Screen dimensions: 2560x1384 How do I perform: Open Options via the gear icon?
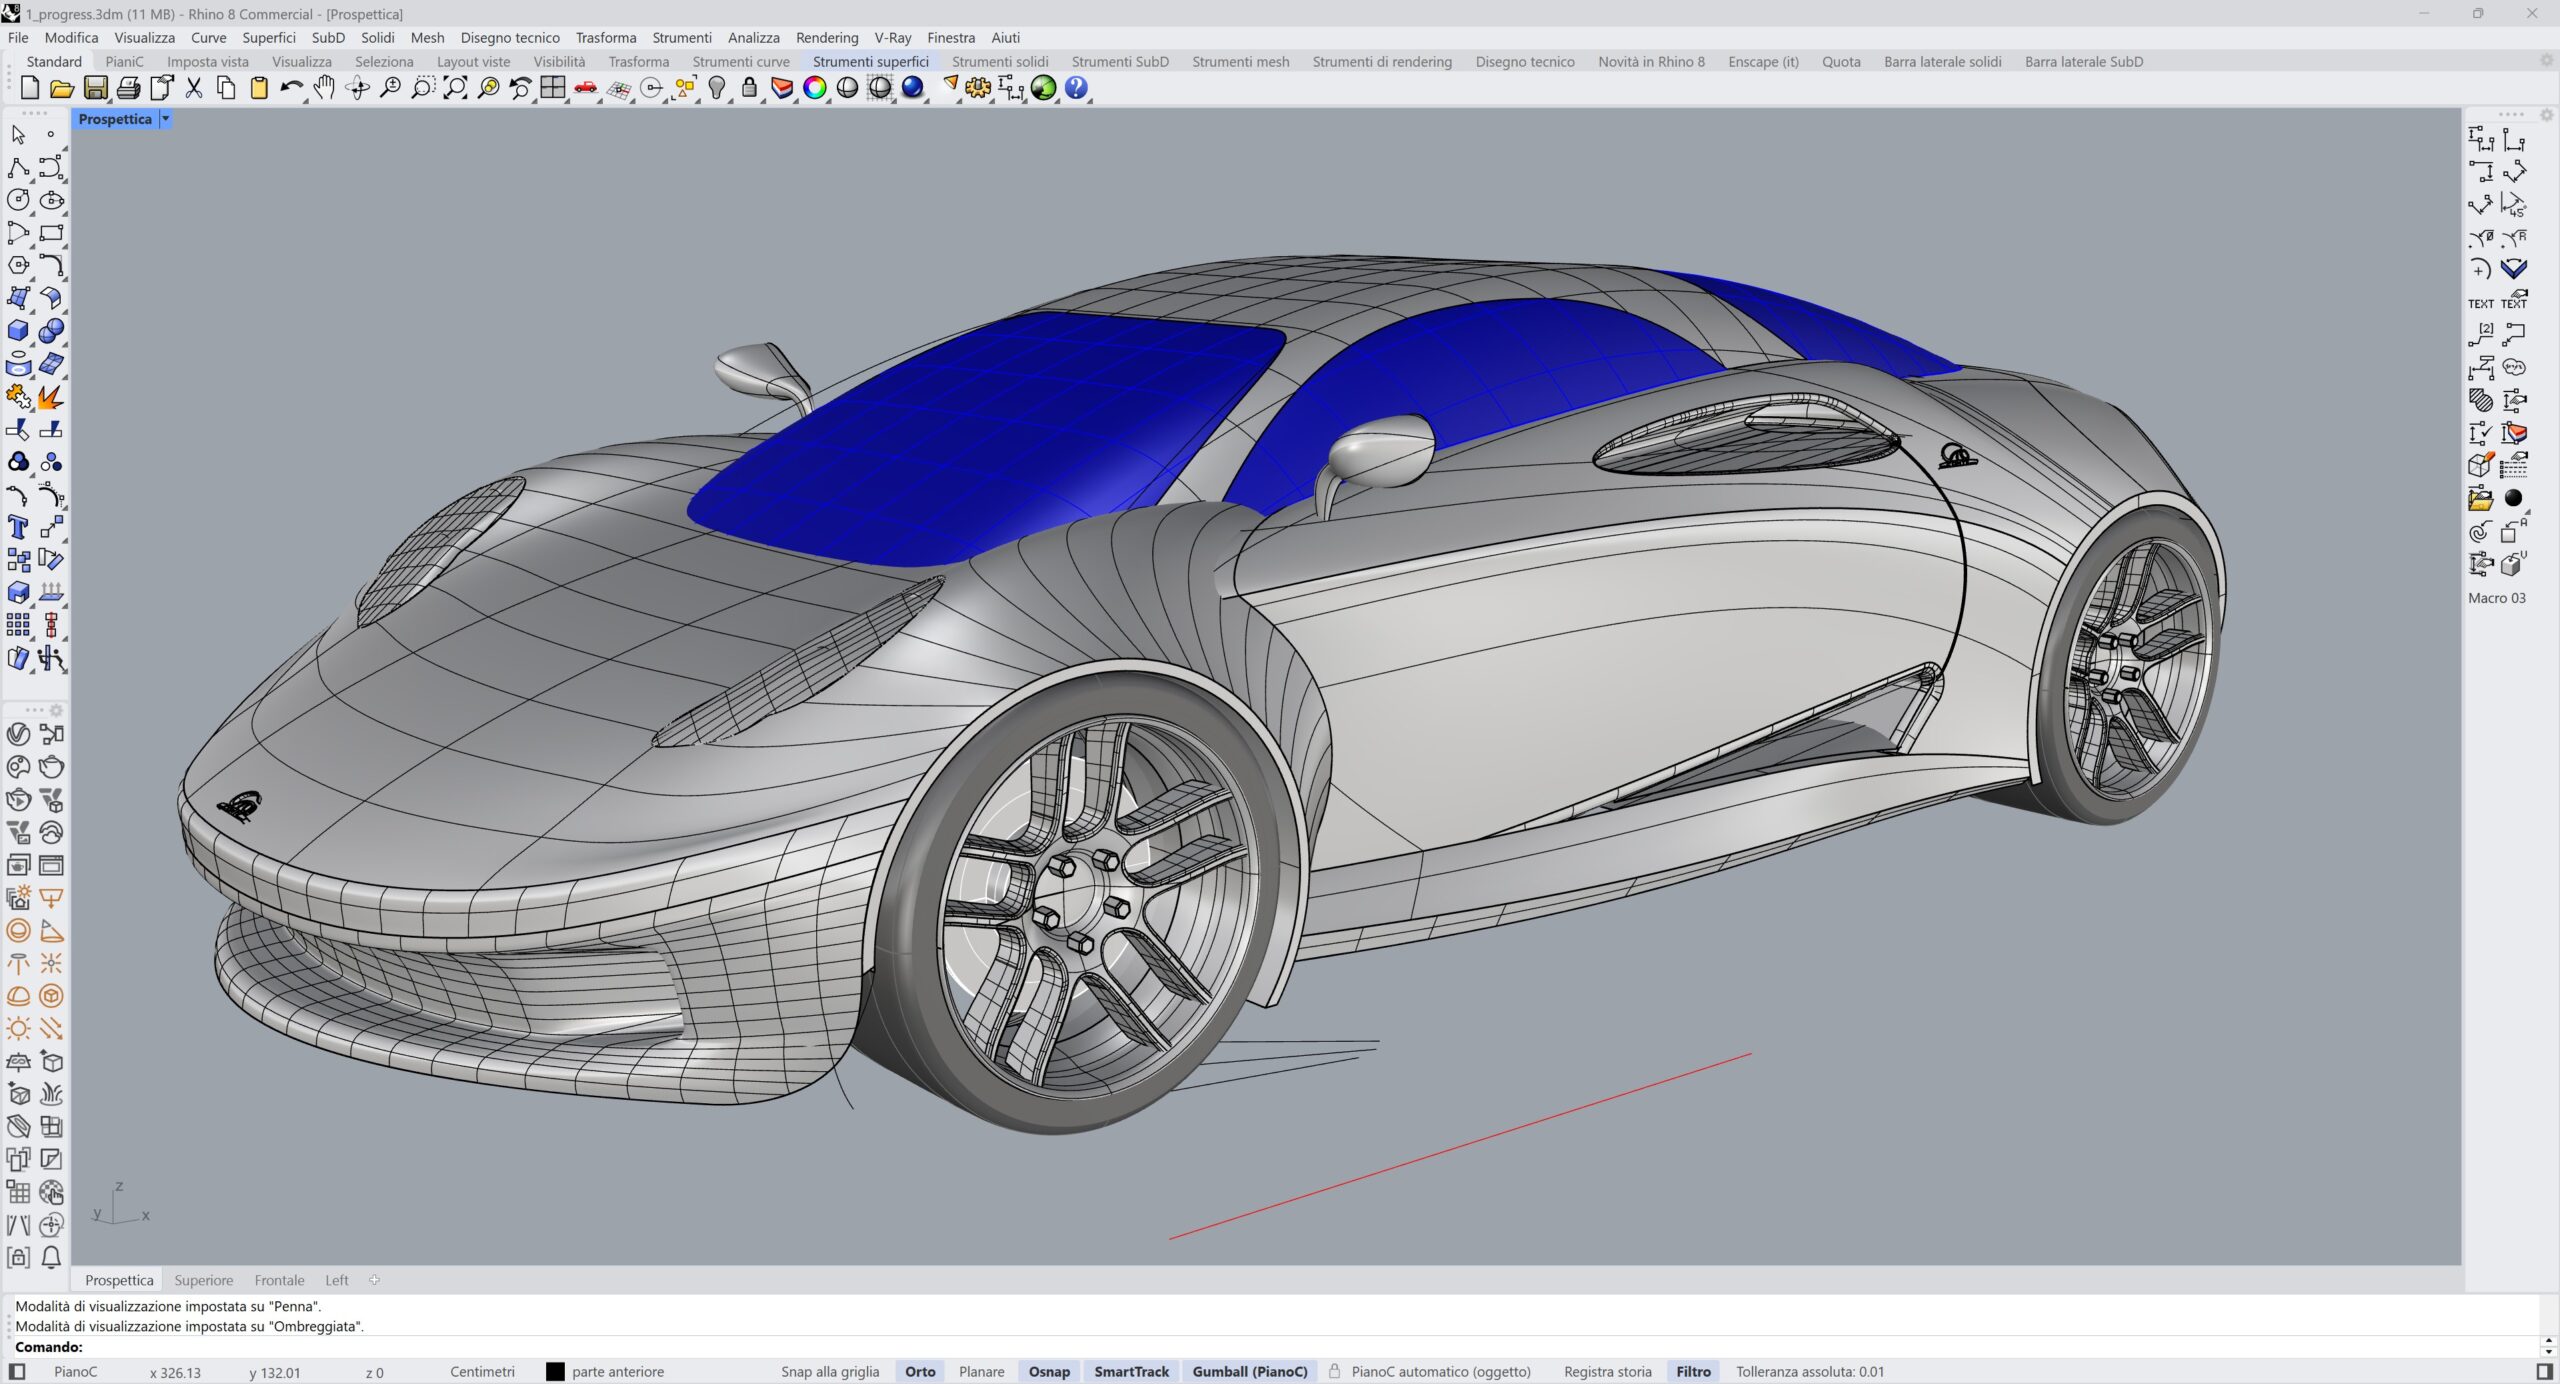(x=978, y=88)
